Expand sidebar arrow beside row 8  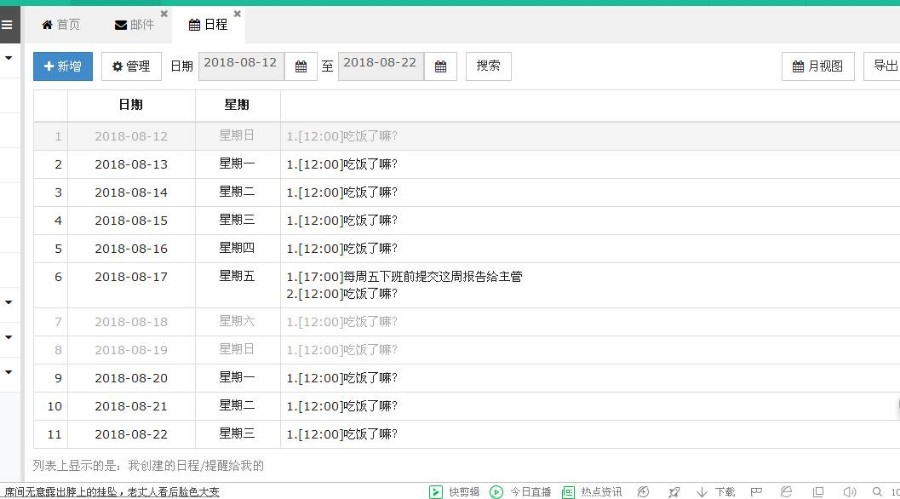point(9,337)
